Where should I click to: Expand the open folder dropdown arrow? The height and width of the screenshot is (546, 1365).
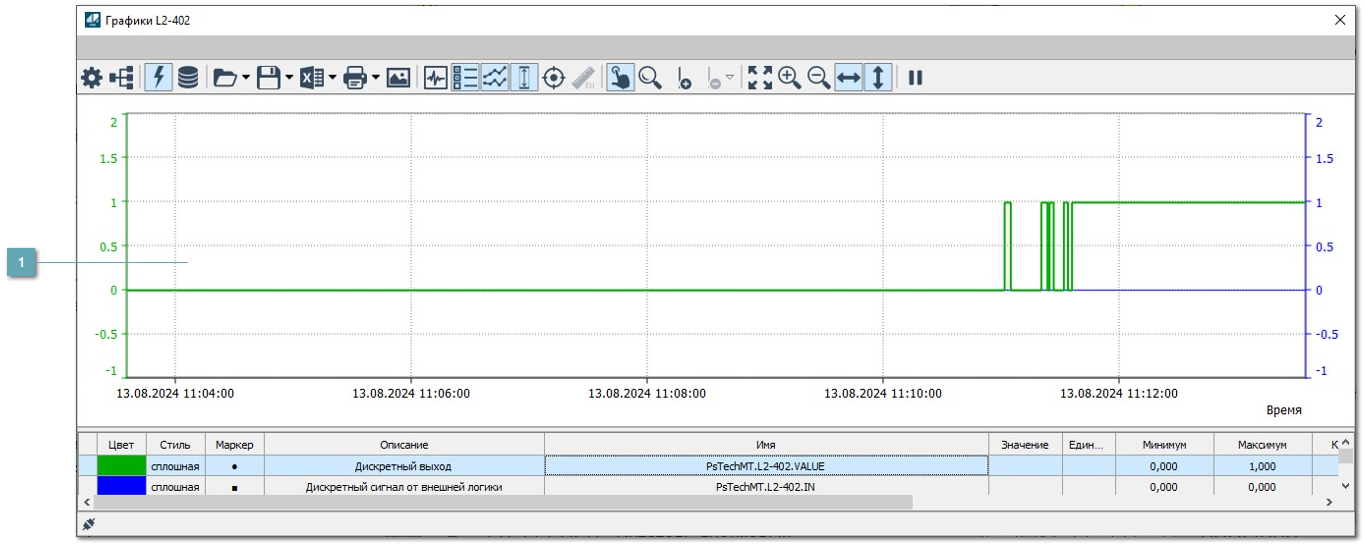point(246,78)
